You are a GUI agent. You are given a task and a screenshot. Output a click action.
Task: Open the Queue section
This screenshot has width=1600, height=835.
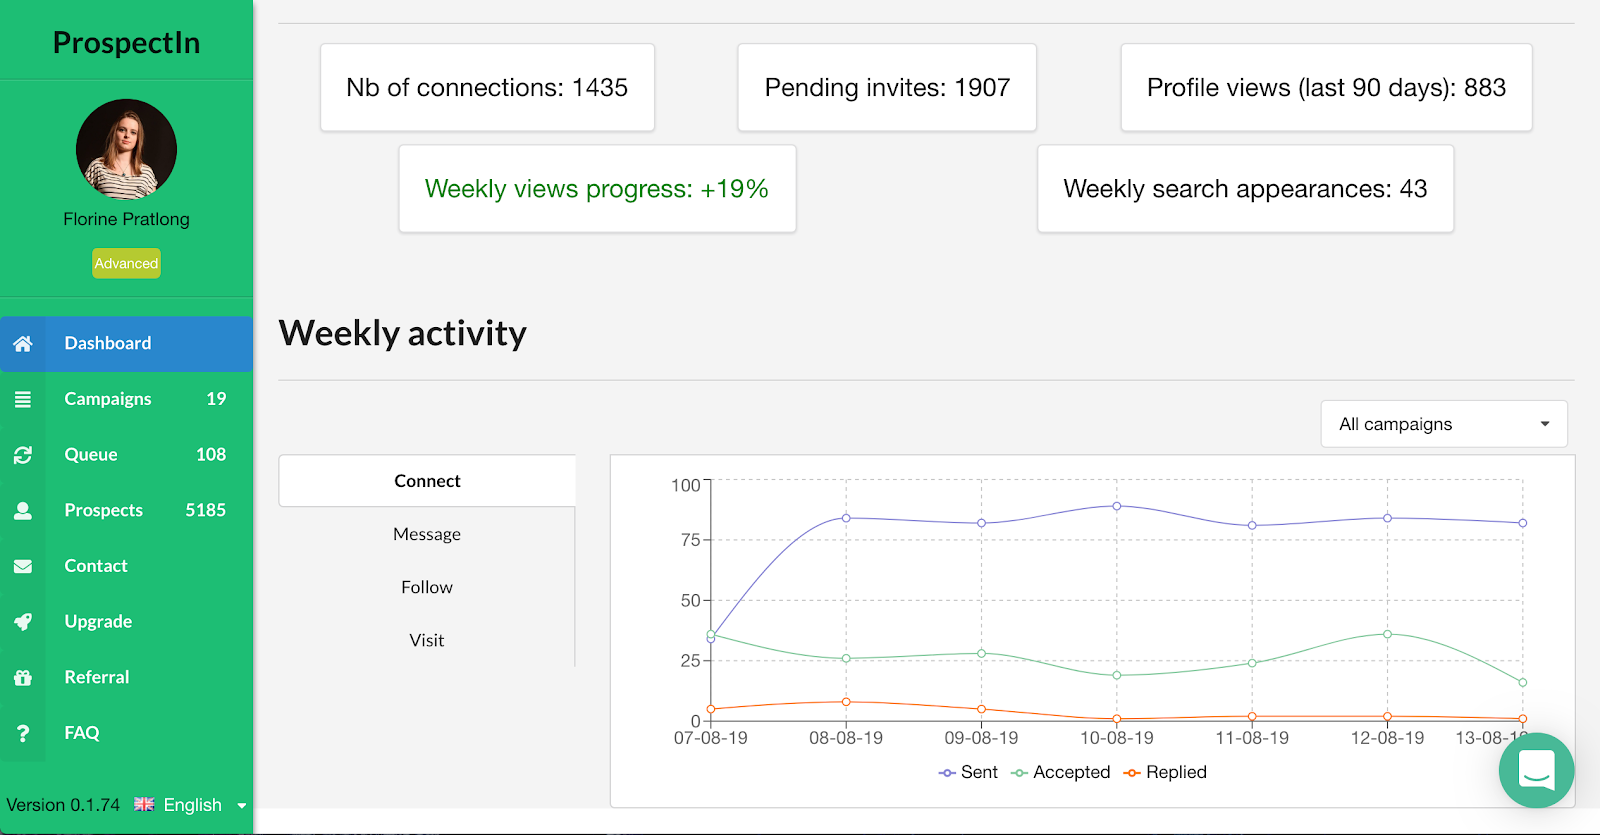(x=126, y=455)
